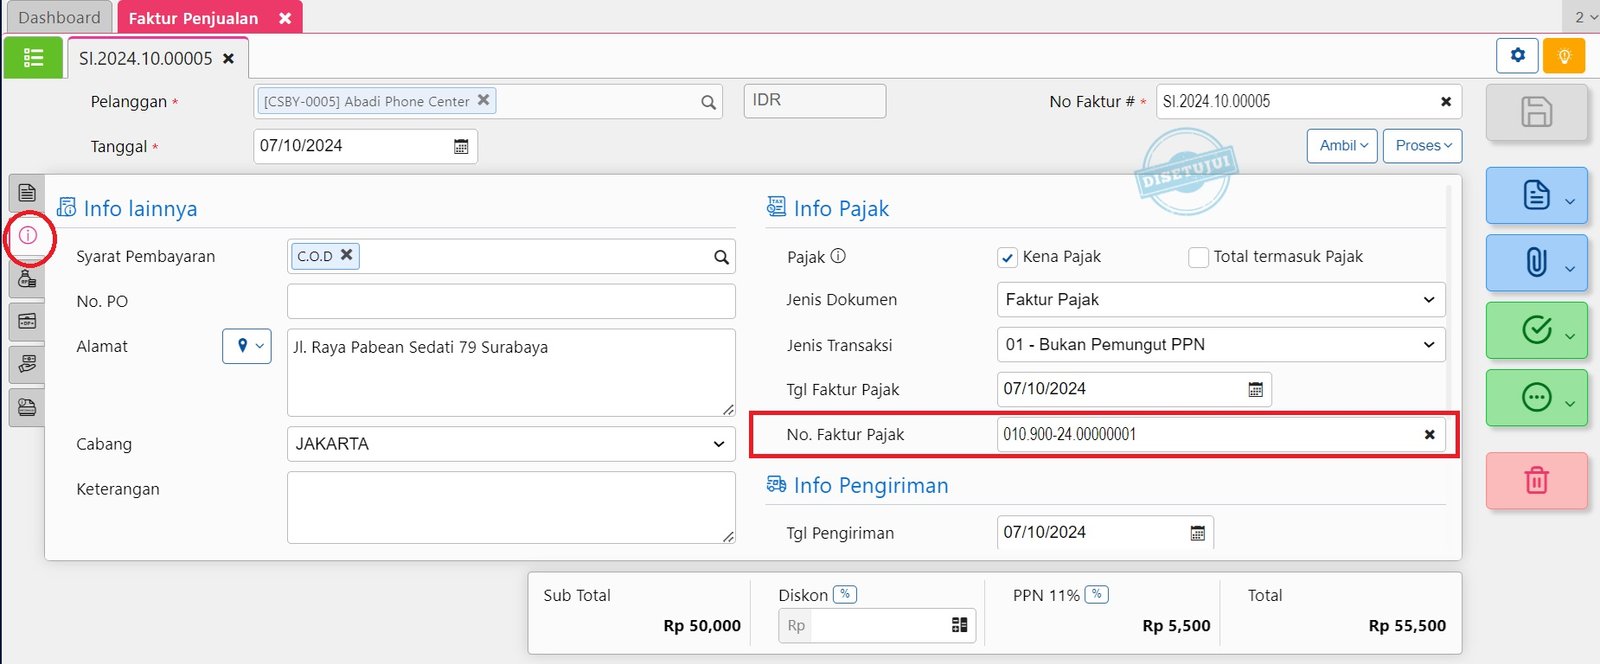Click the green list menu icon
1600x664 pixels.
tap(33, 58)
